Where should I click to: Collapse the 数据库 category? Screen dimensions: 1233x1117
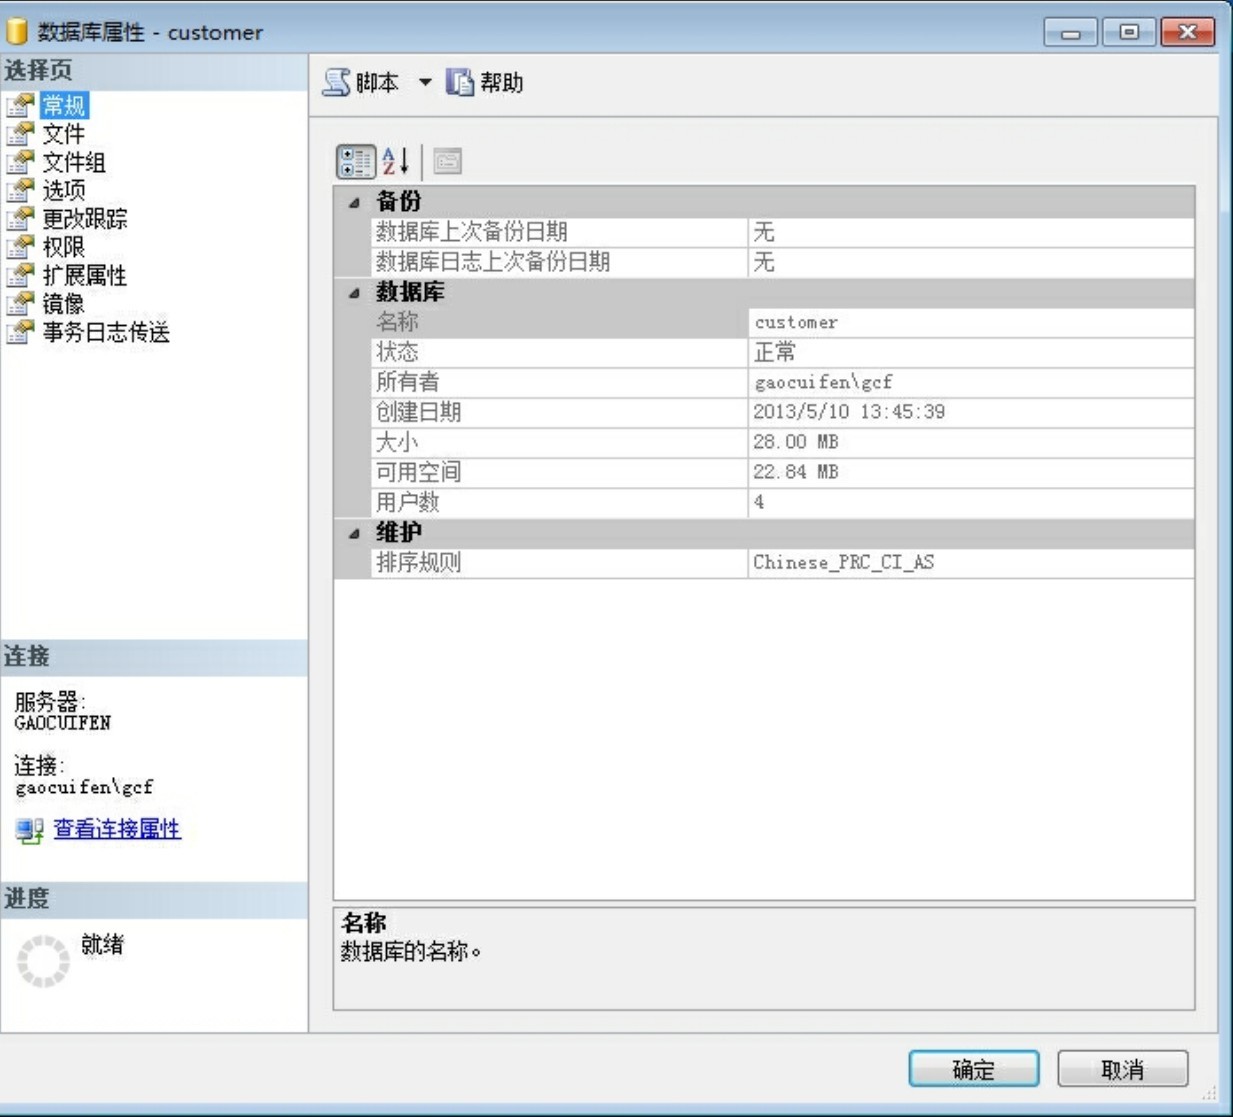[354, 293]
